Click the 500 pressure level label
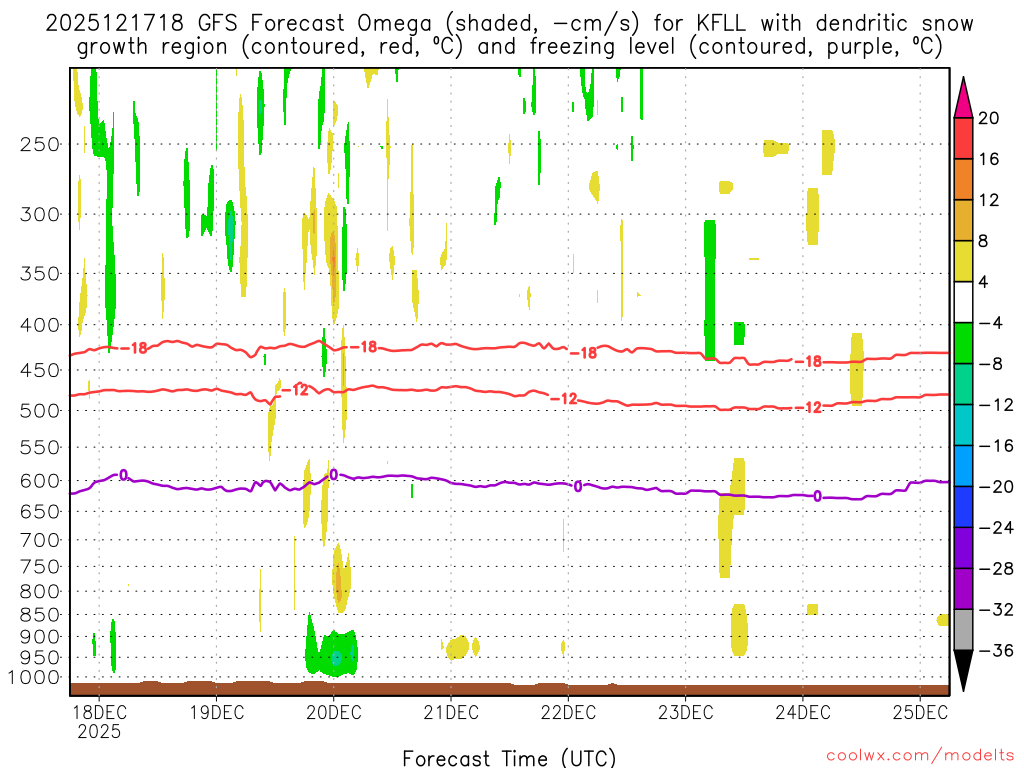Screen dimensions: 1024x768 click(x=40, y=411)
